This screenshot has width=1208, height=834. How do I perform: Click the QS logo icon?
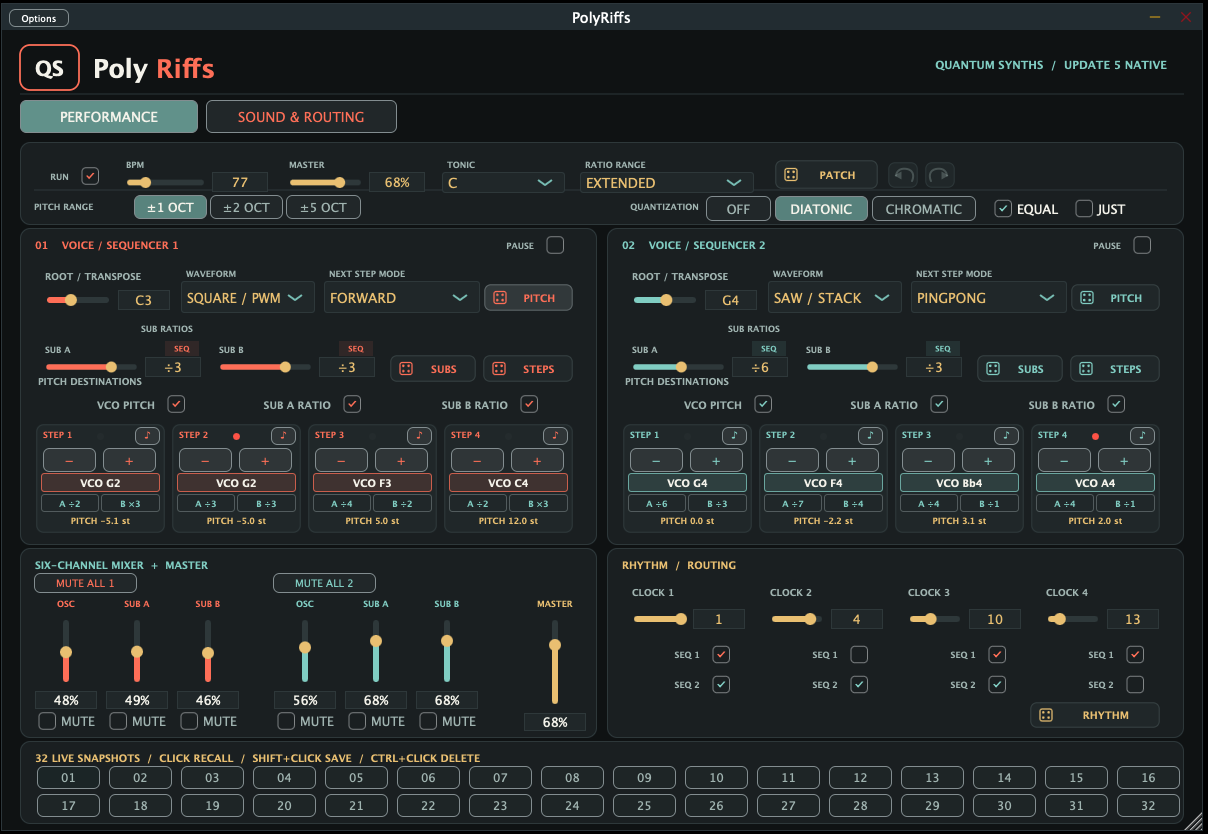tap(49, 68)
